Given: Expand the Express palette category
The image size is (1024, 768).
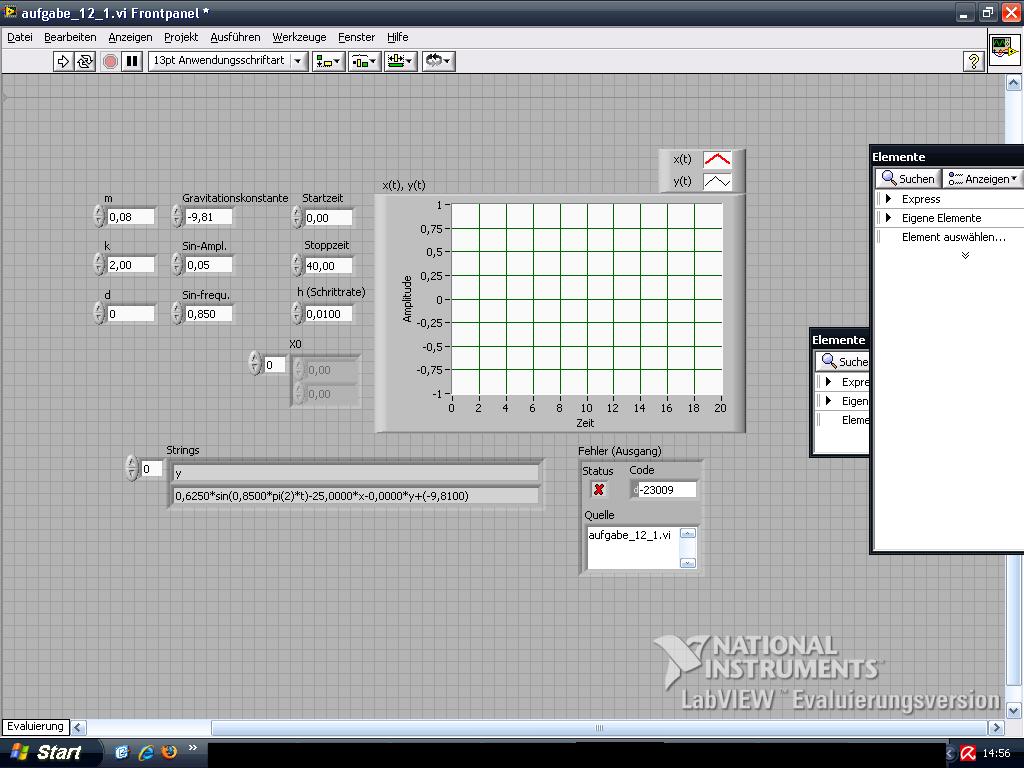Looking at the screenshot, I should coord(888,199).
